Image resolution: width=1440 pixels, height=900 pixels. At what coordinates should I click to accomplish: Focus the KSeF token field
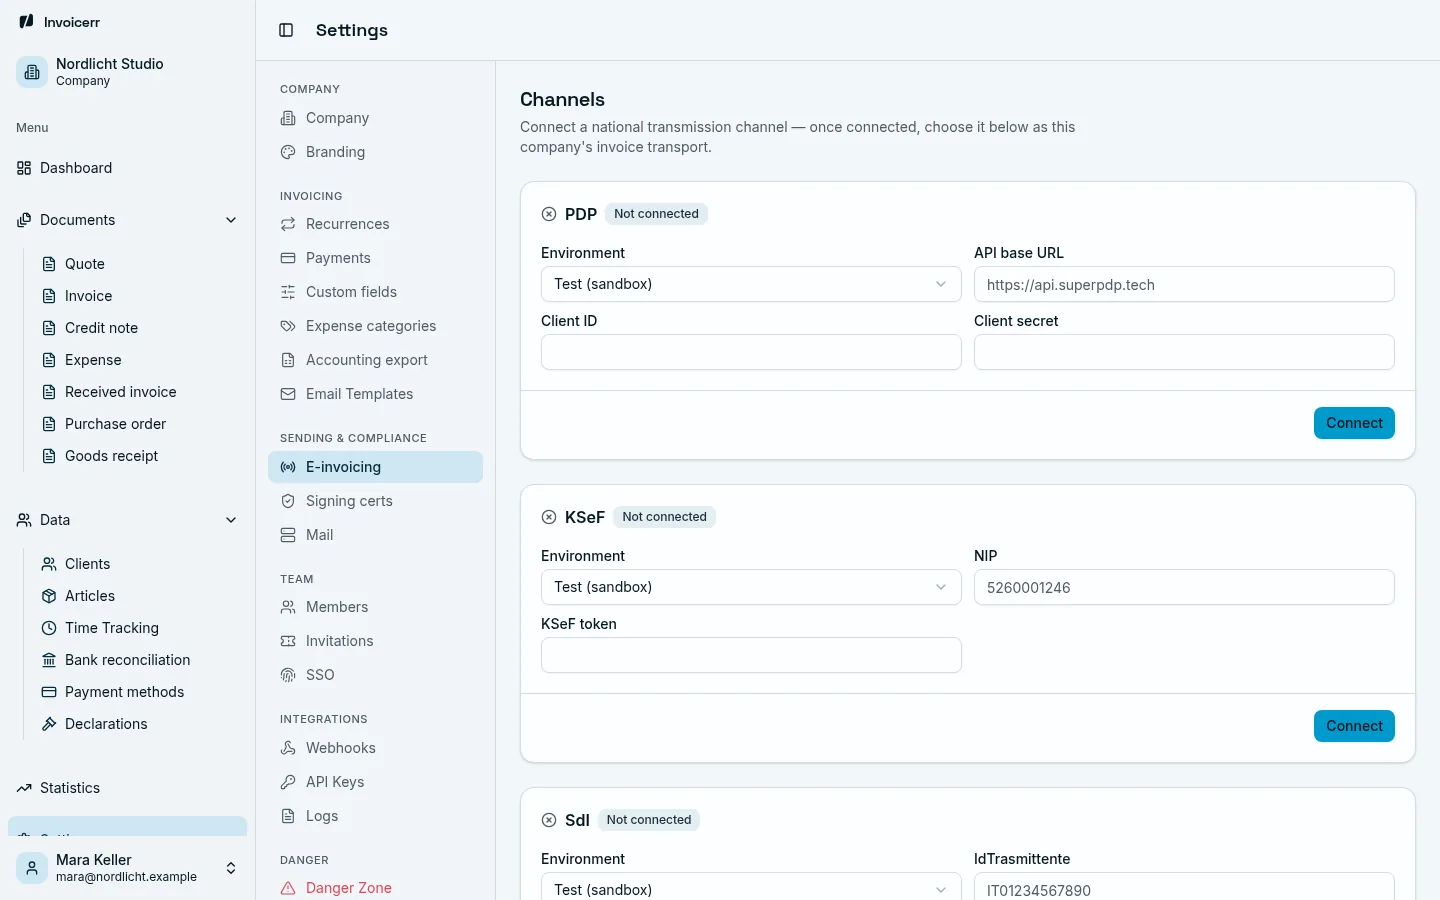(751, 655)
